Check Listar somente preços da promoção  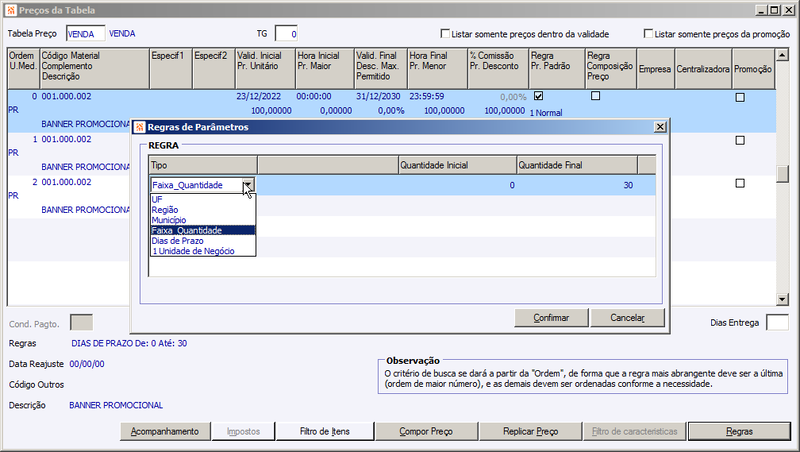point(648,34)
